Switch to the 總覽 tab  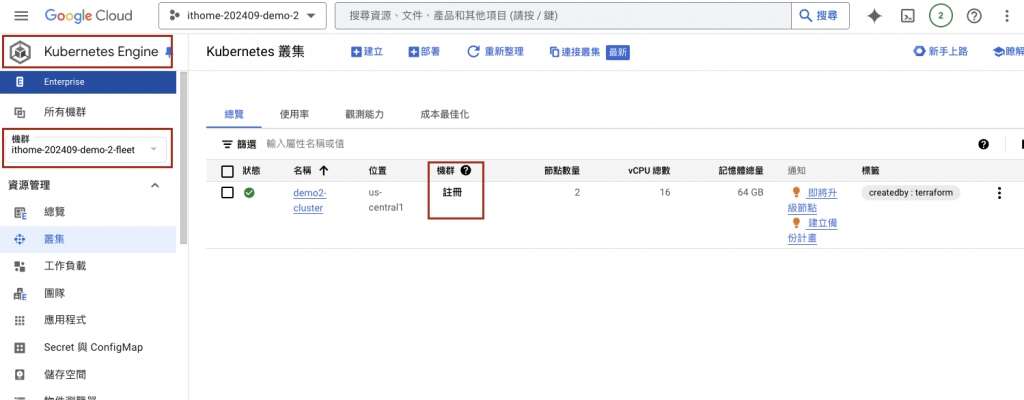pos(234,114)
